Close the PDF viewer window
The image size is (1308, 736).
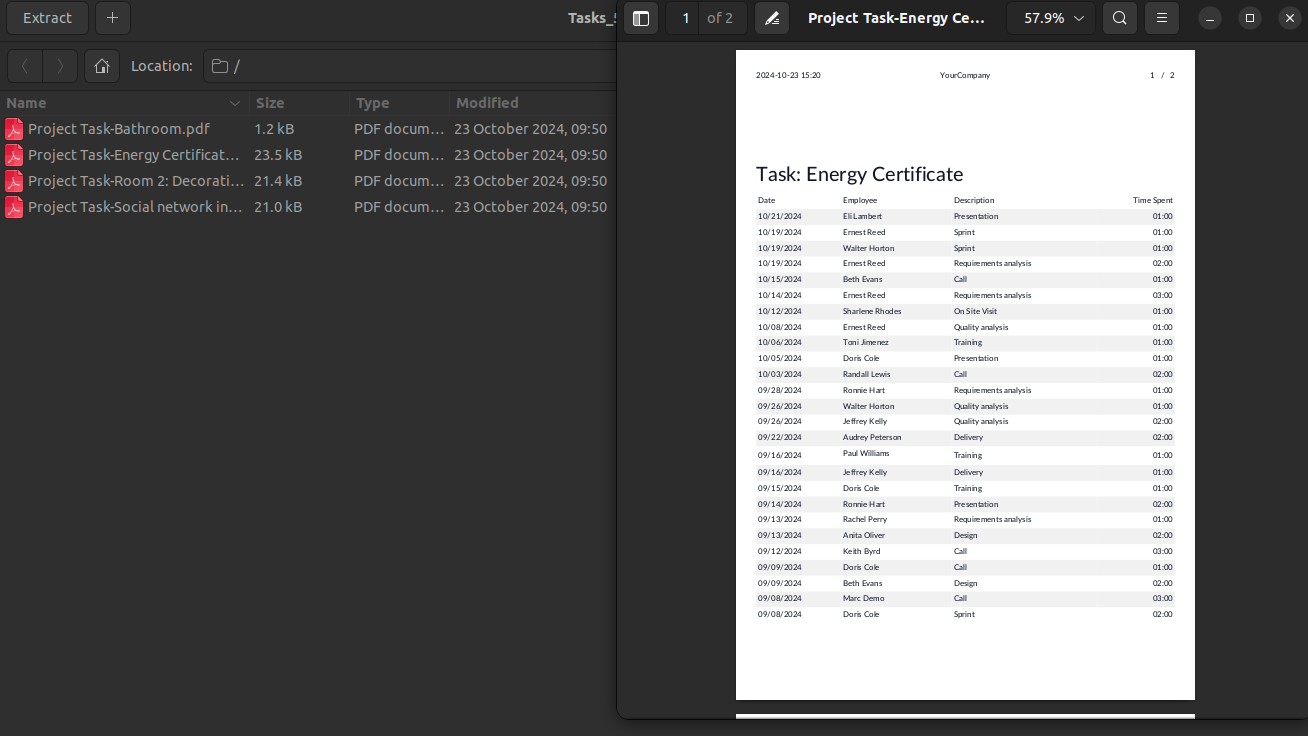(x=1290, y=18)
